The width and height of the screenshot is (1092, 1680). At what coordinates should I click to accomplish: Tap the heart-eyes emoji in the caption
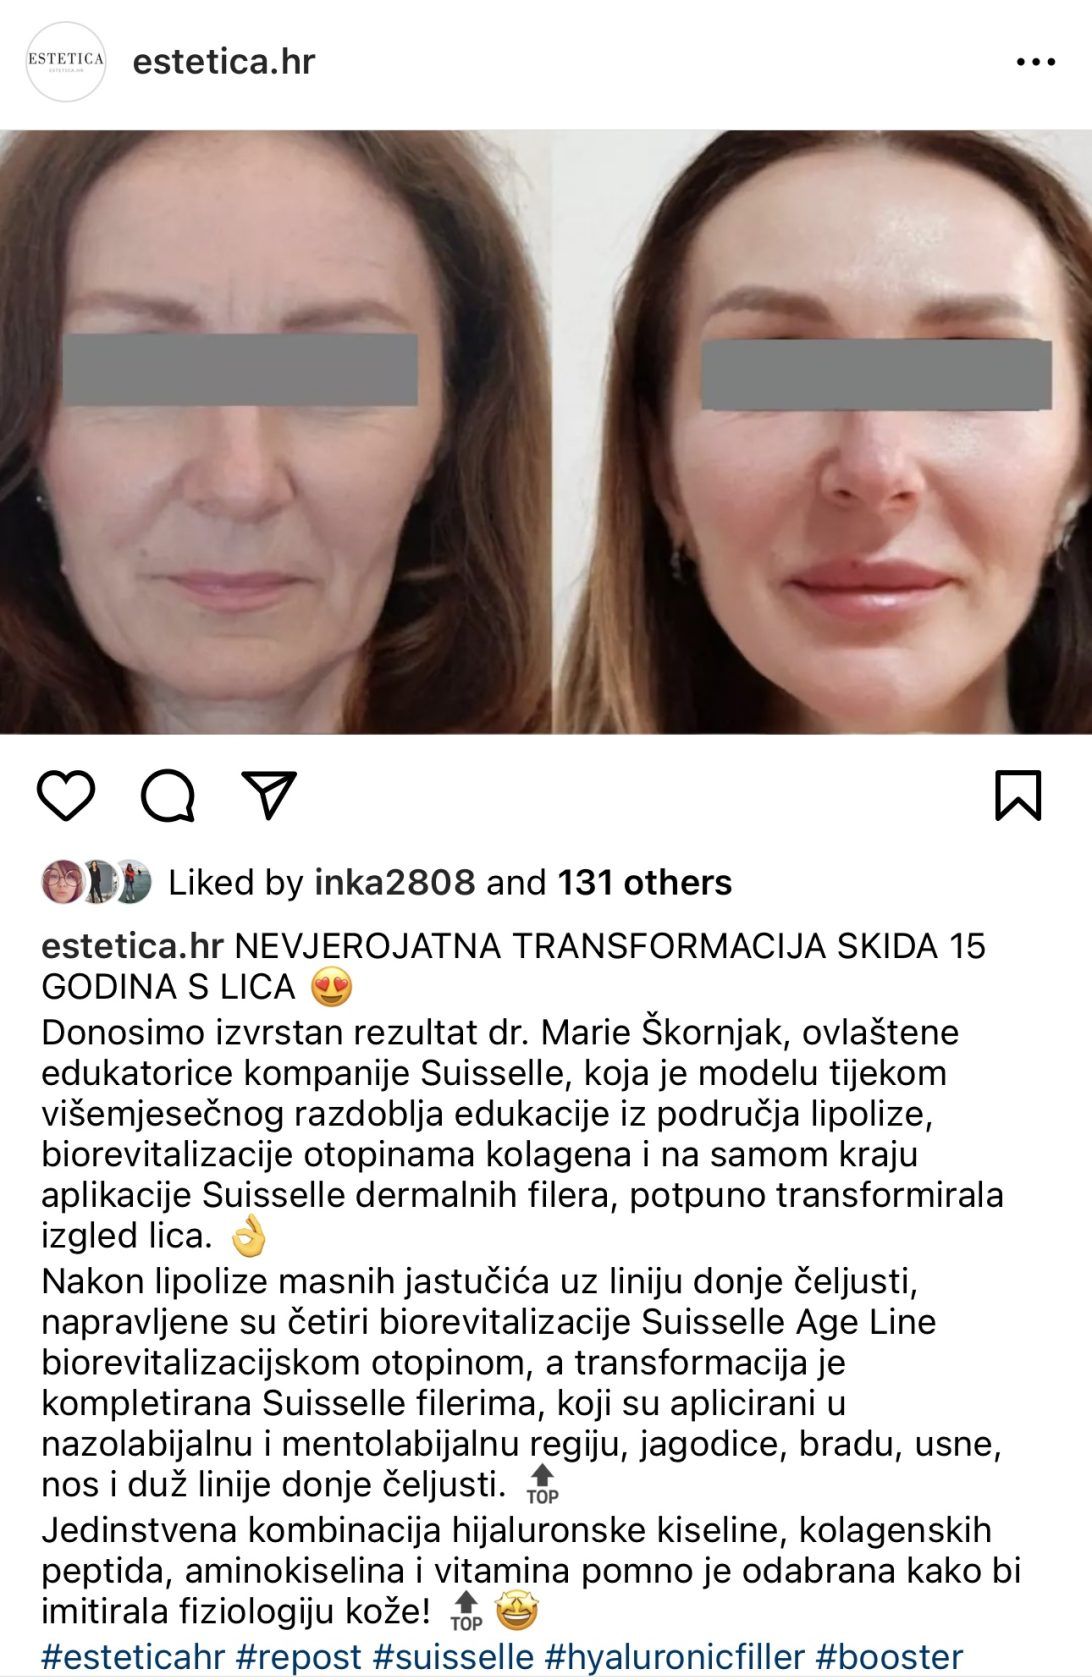click(332, 987)
